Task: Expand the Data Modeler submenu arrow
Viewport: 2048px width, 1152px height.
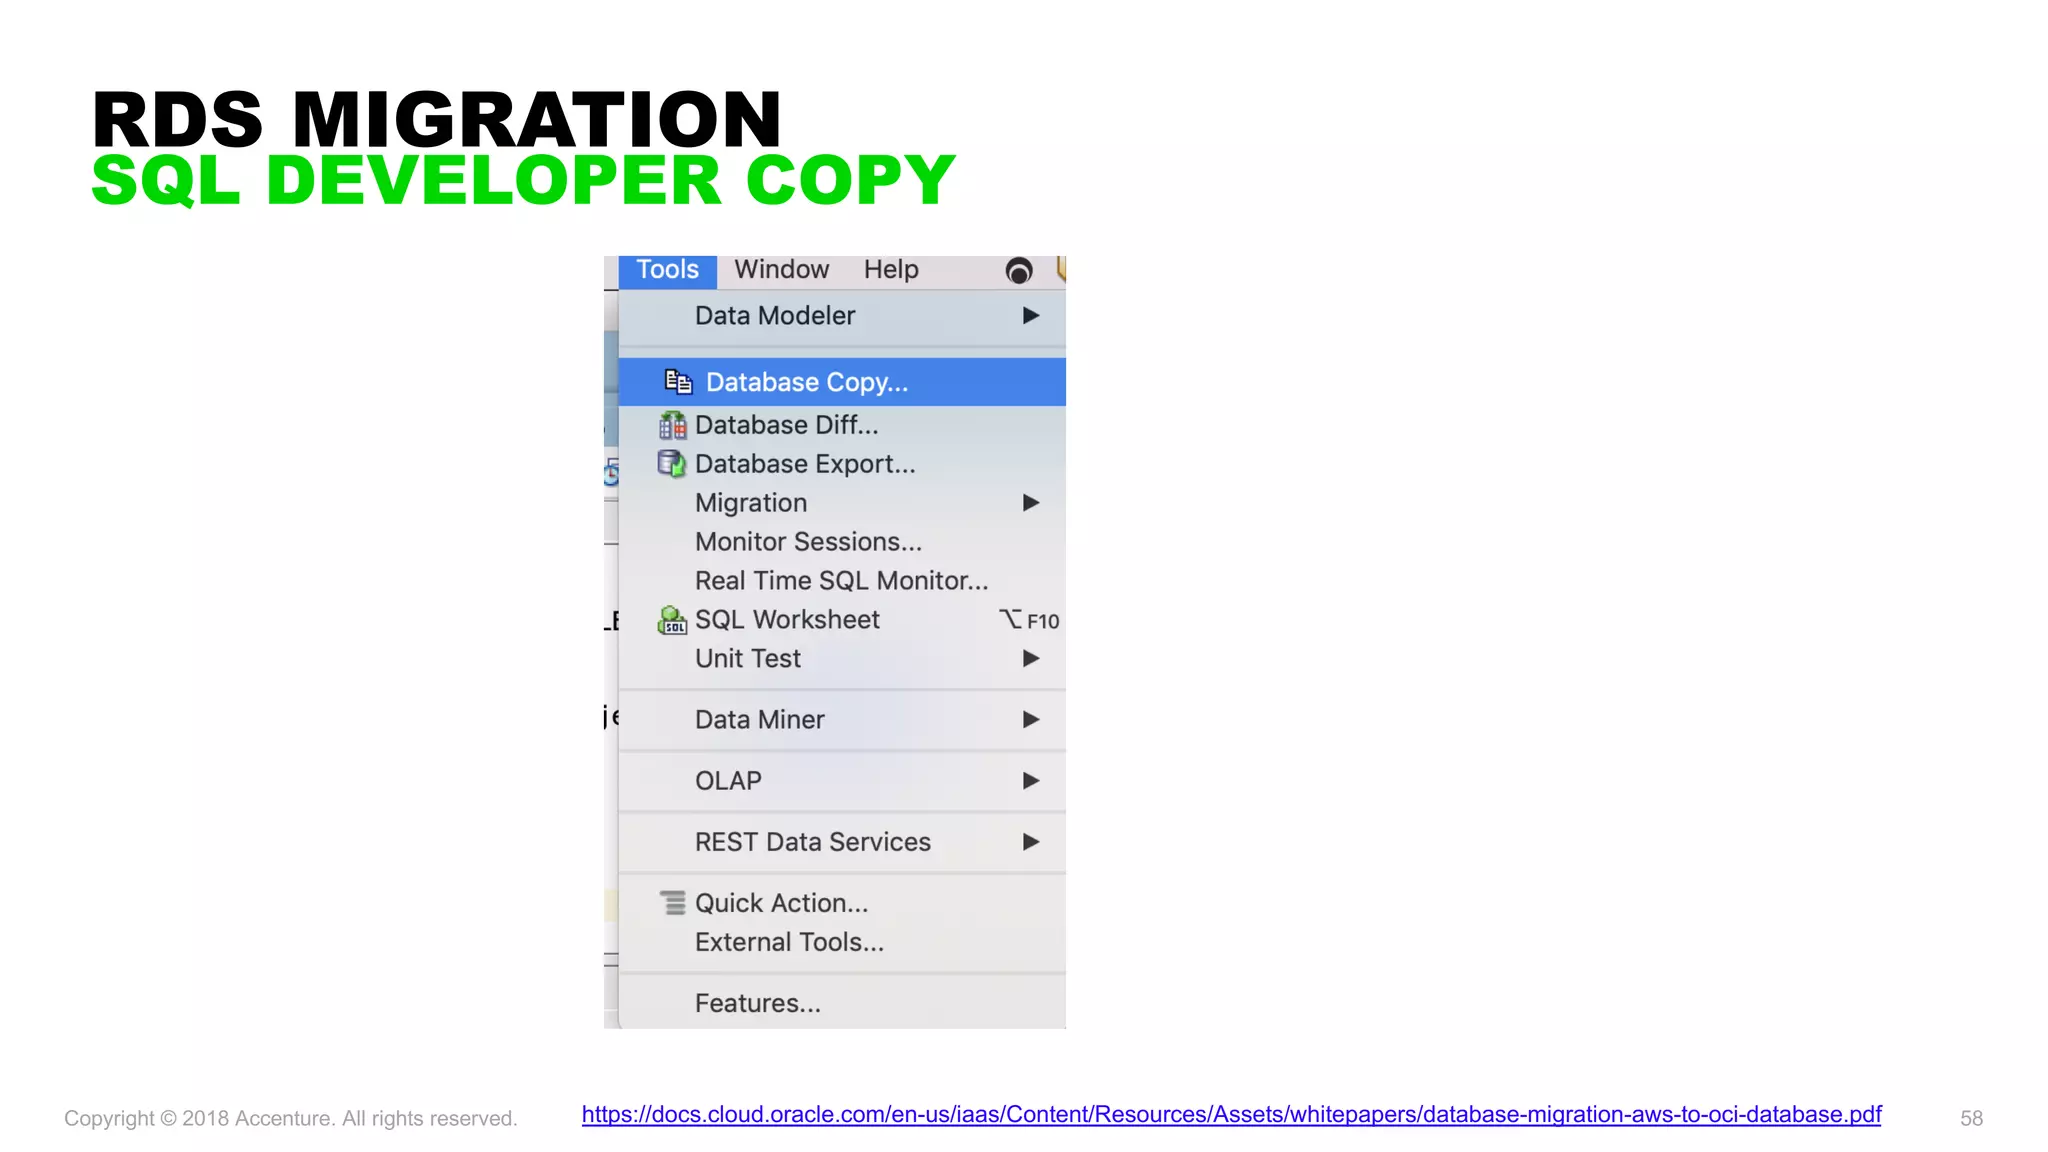Action: coord(1031,316)
